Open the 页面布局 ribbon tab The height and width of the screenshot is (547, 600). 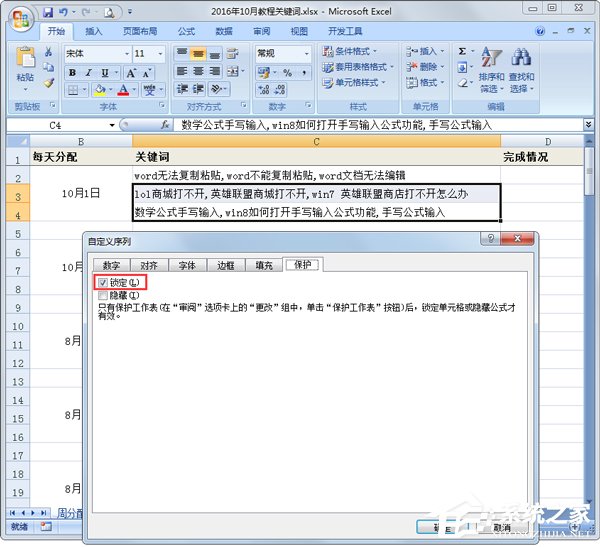(139, 31)
